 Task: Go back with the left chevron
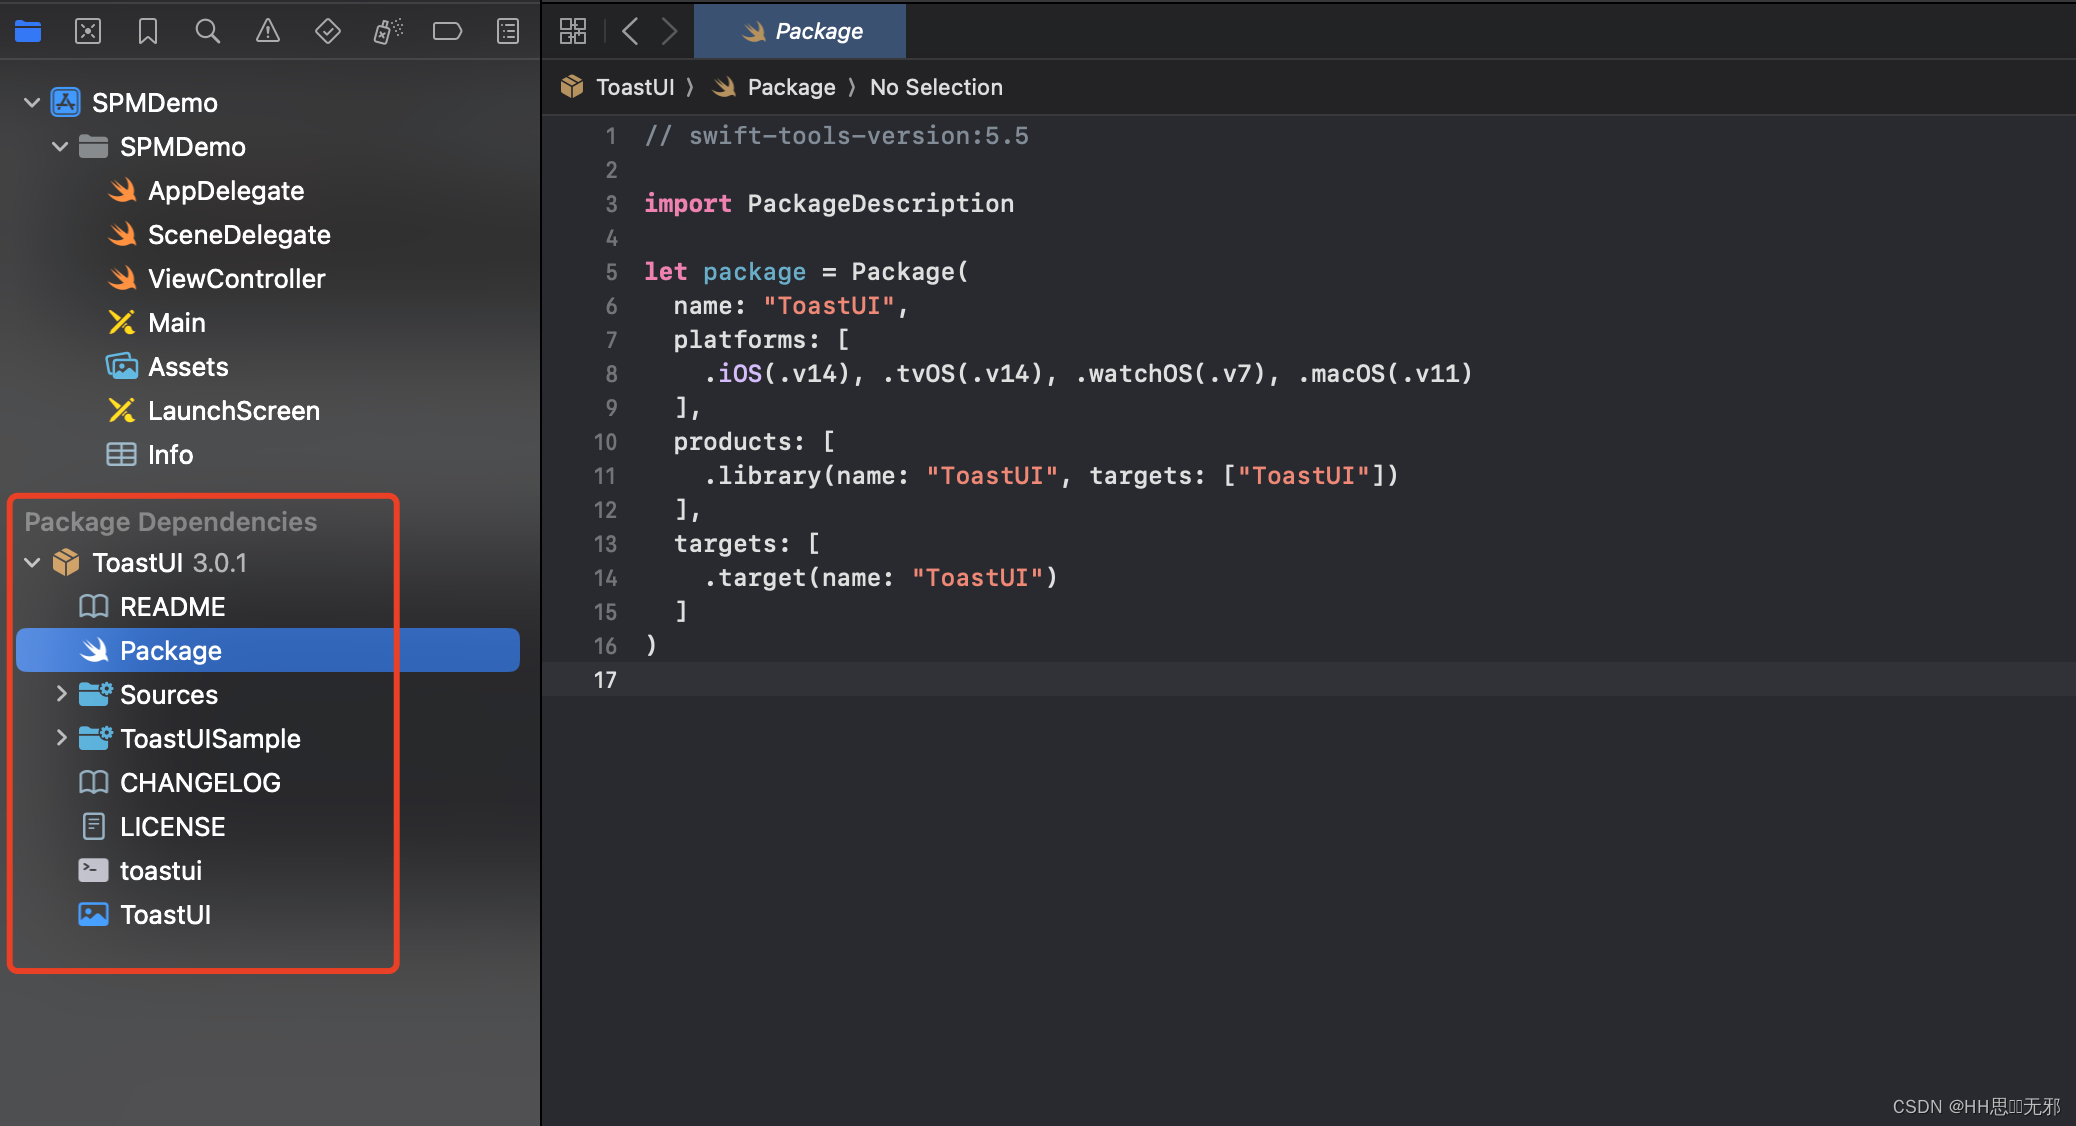point(630,32)
